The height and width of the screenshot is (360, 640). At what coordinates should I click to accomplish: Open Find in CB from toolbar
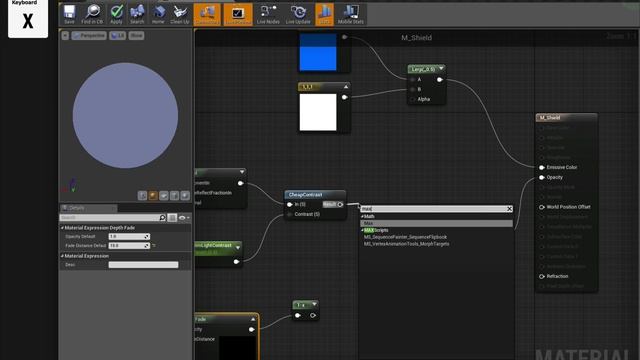pyautogui.click(x=92, y=14)
